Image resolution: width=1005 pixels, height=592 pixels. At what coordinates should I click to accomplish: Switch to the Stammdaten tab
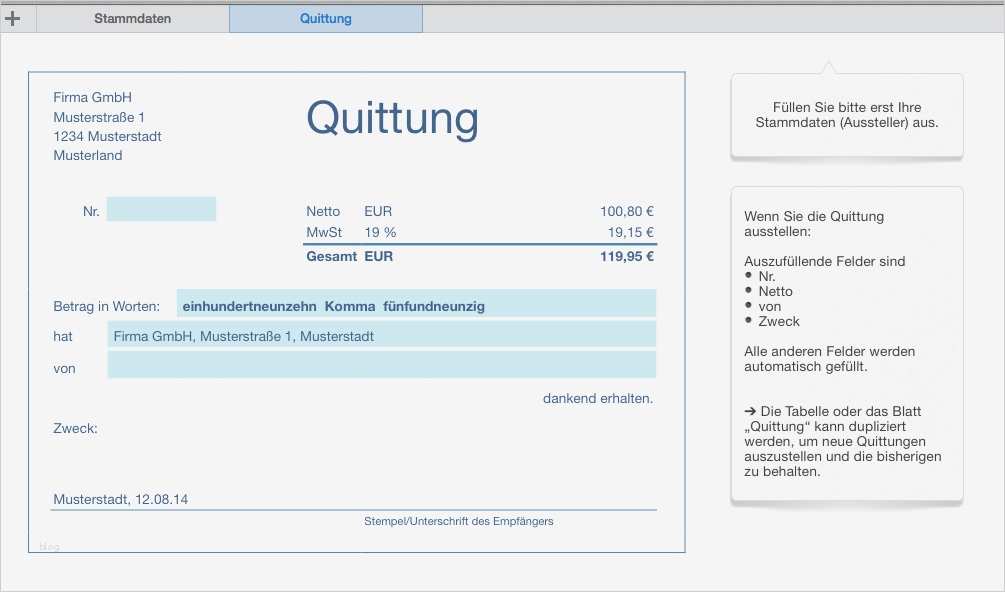pyautogui.click(x=133, y=17)
